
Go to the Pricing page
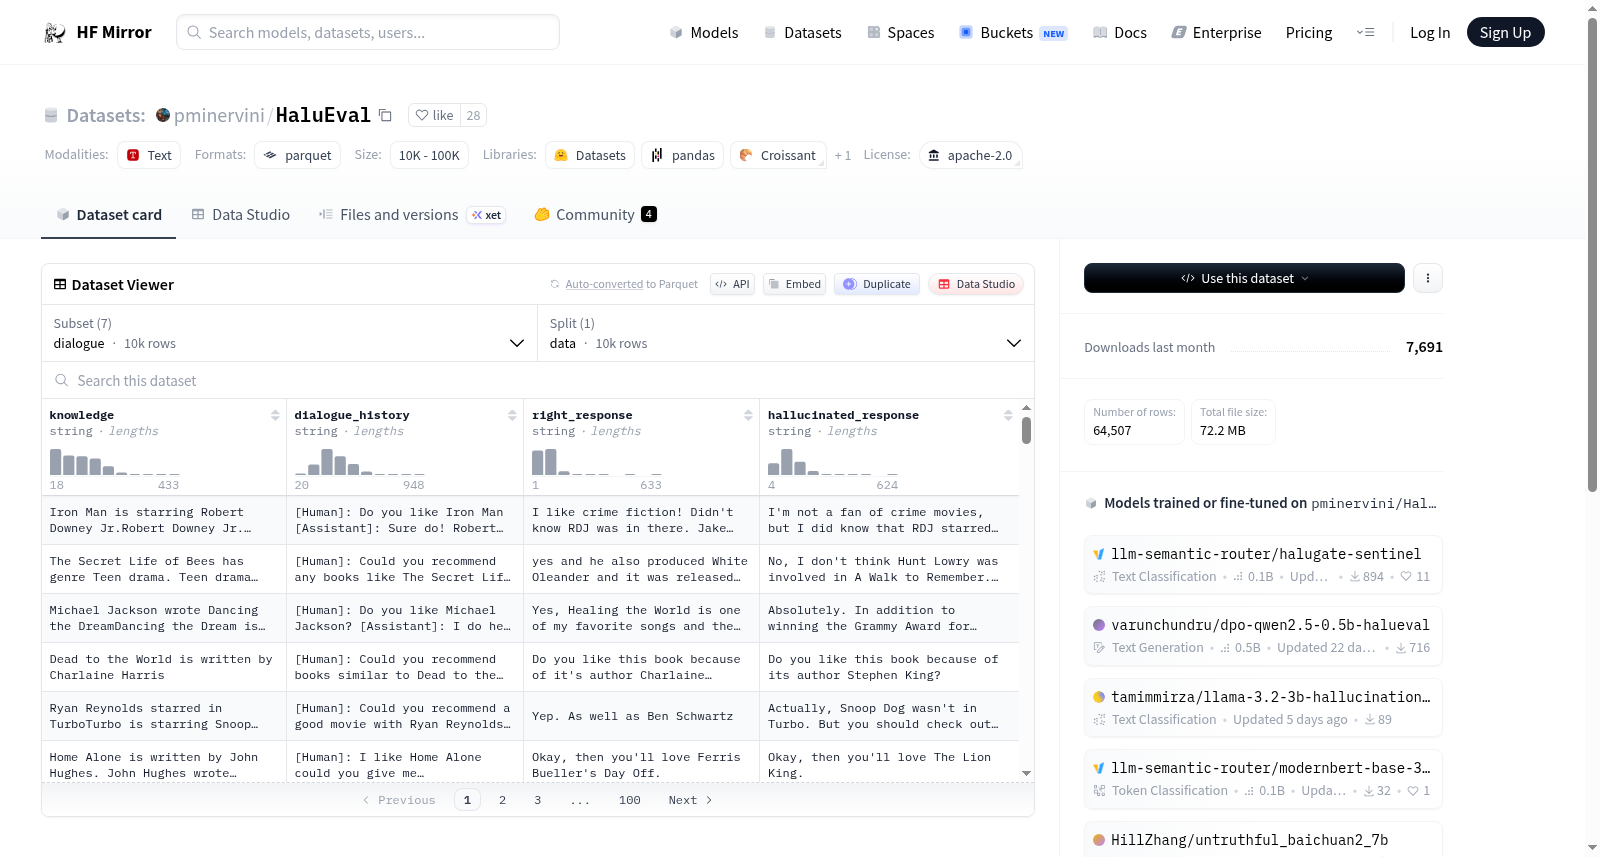pos(1309,33)
